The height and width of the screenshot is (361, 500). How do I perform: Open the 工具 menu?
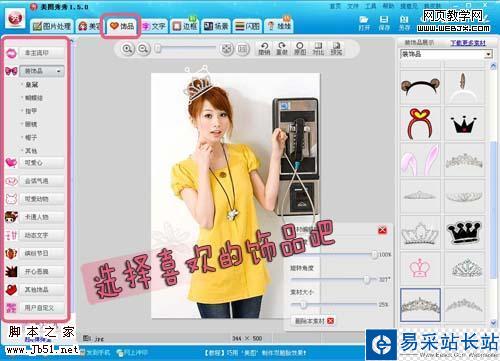pos(370,6)
